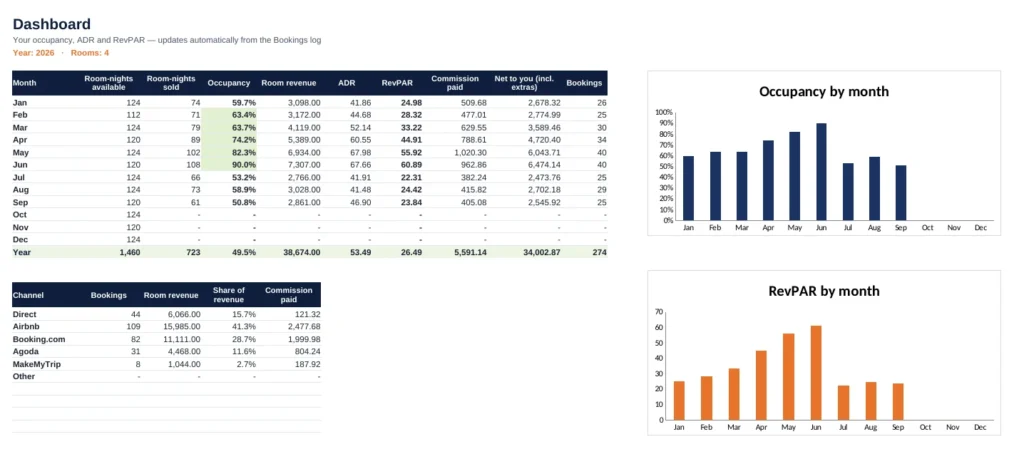Click the 'Occupancy by month' chart title

click(824, 91)
